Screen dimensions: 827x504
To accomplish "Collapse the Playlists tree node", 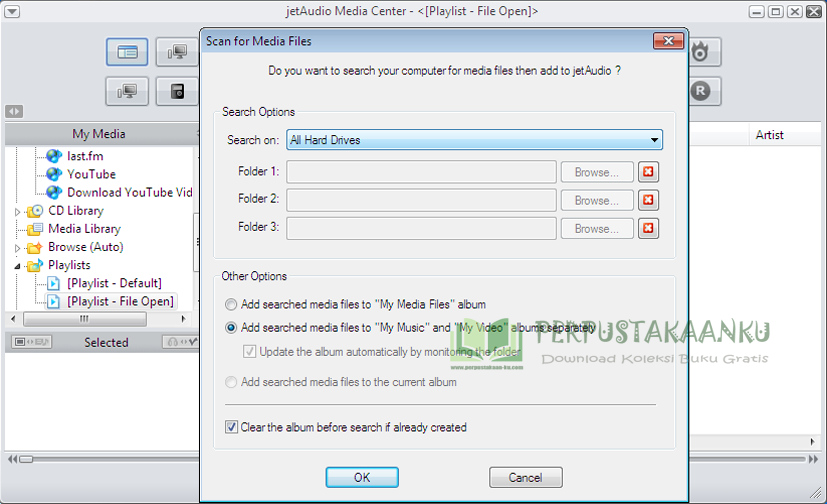I will (x=17, y=266).
